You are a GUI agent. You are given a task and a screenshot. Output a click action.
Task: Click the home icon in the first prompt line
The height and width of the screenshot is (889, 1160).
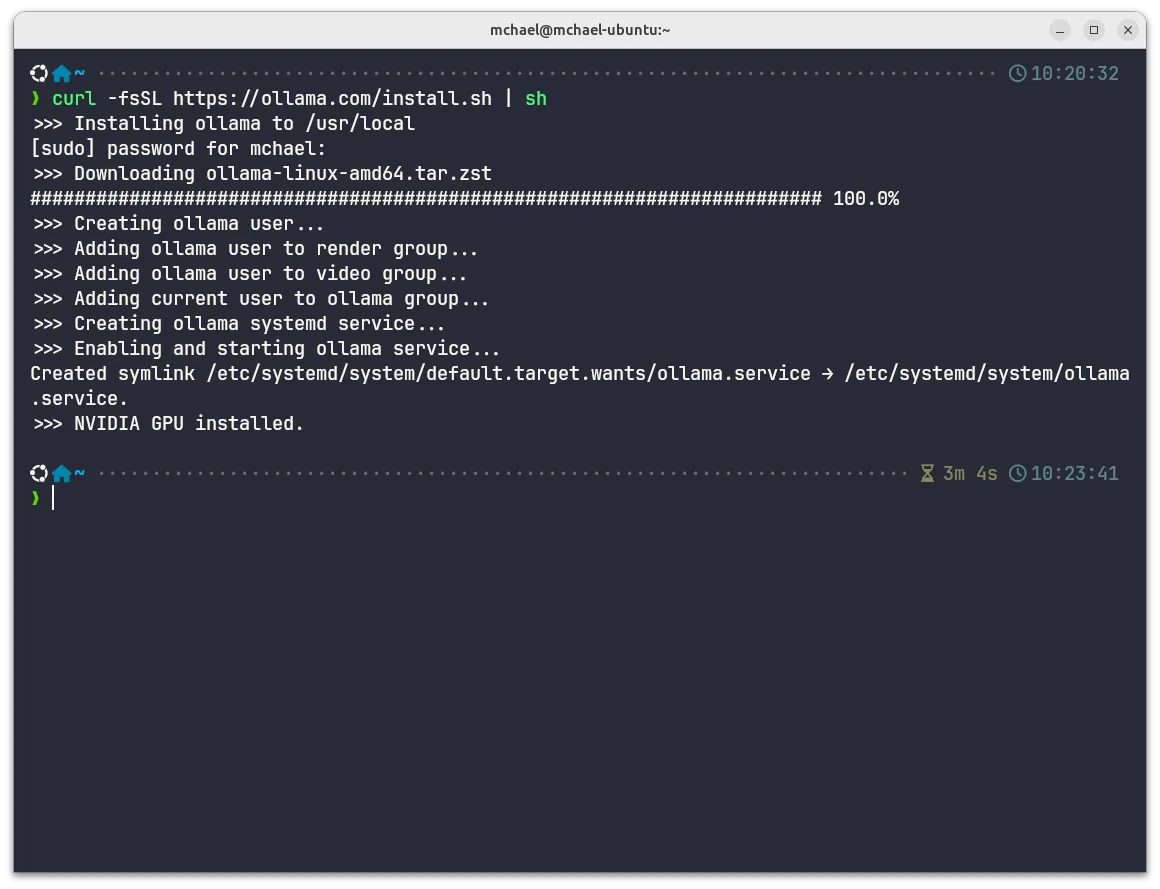(x=62, y=73)
